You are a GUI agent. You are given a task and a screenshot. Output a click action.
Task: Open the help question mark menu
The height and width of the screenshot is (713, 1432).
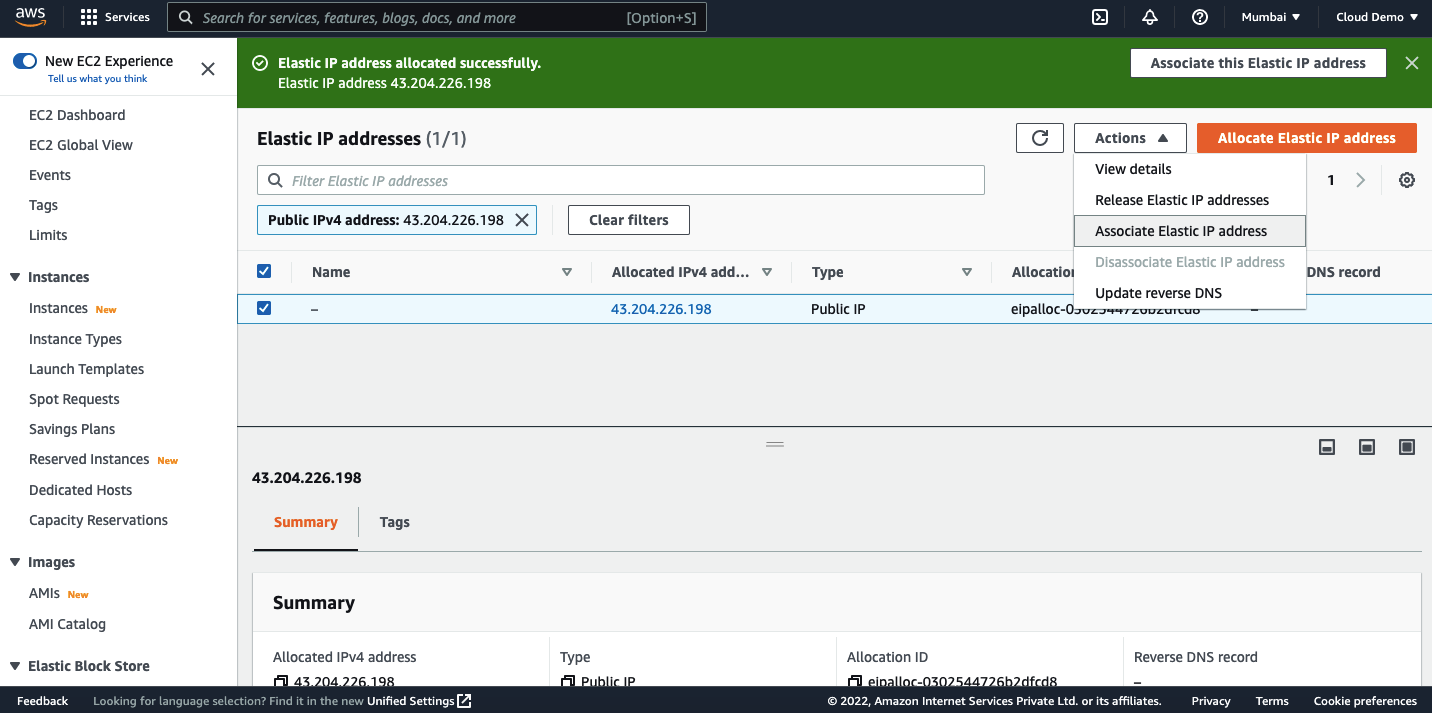pos(1200,17)
